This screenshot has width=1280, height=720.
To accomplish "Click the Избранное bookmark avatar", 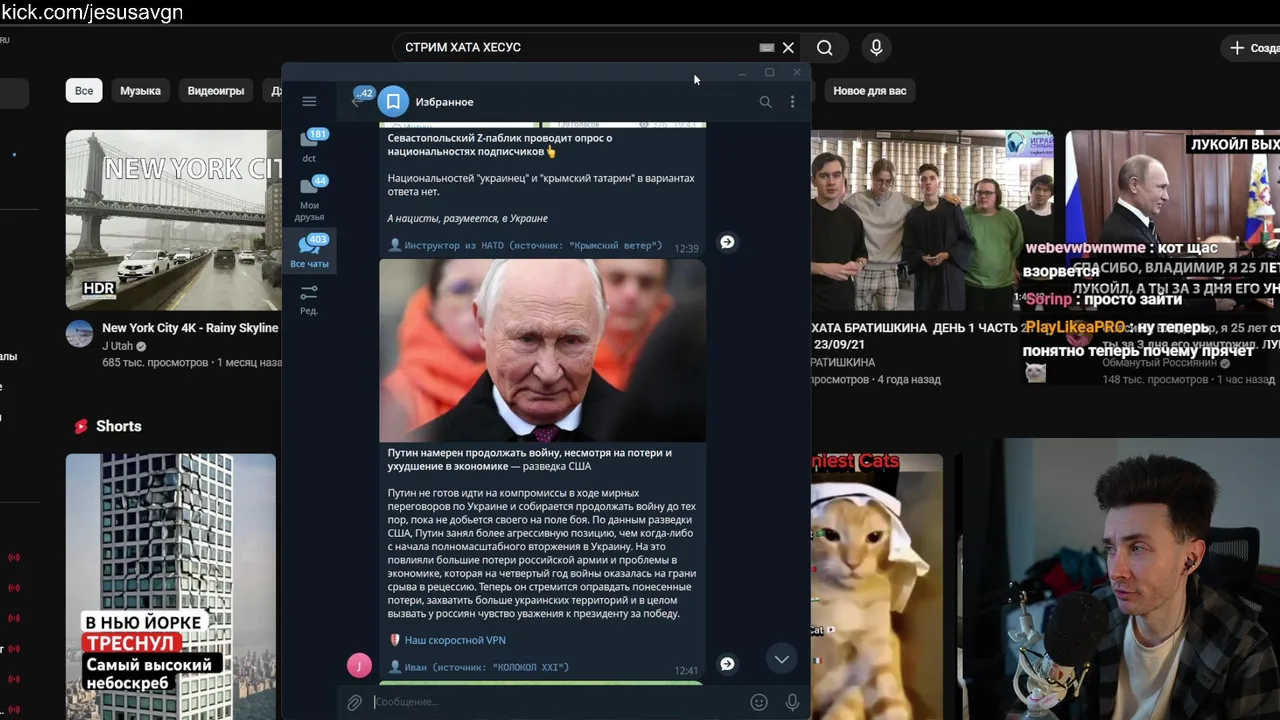I will 393,102.
